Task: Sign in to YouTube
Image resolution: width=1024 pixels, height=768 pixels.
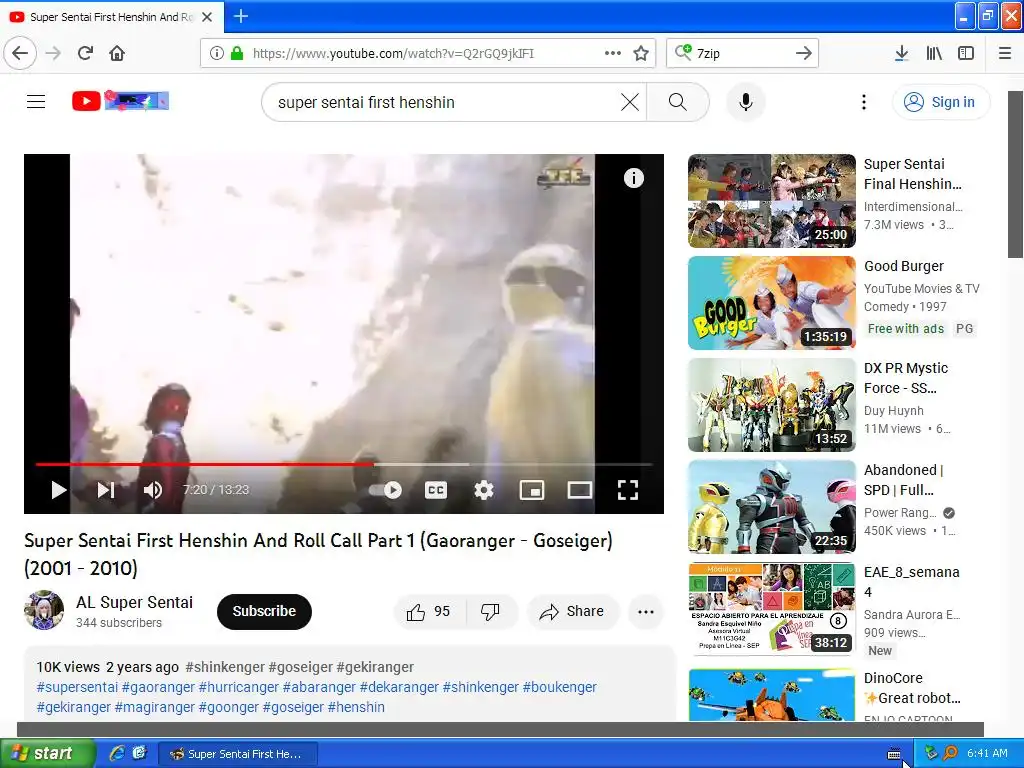Action: pyautogui.click(x=940, y=102)
